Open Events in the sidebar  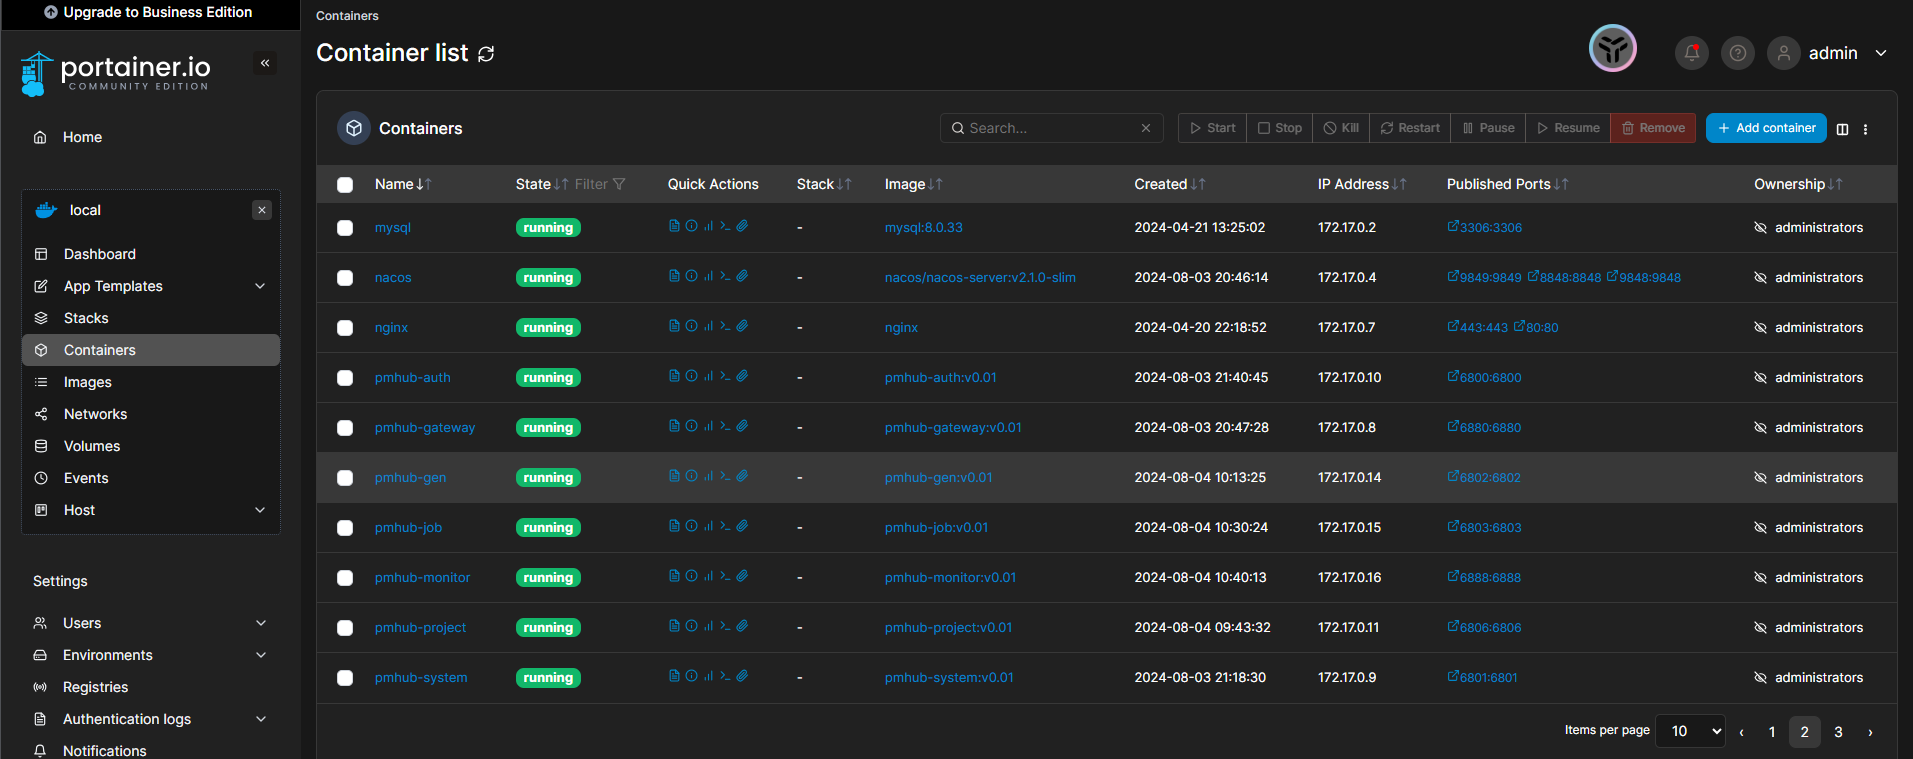pos(150,478)
